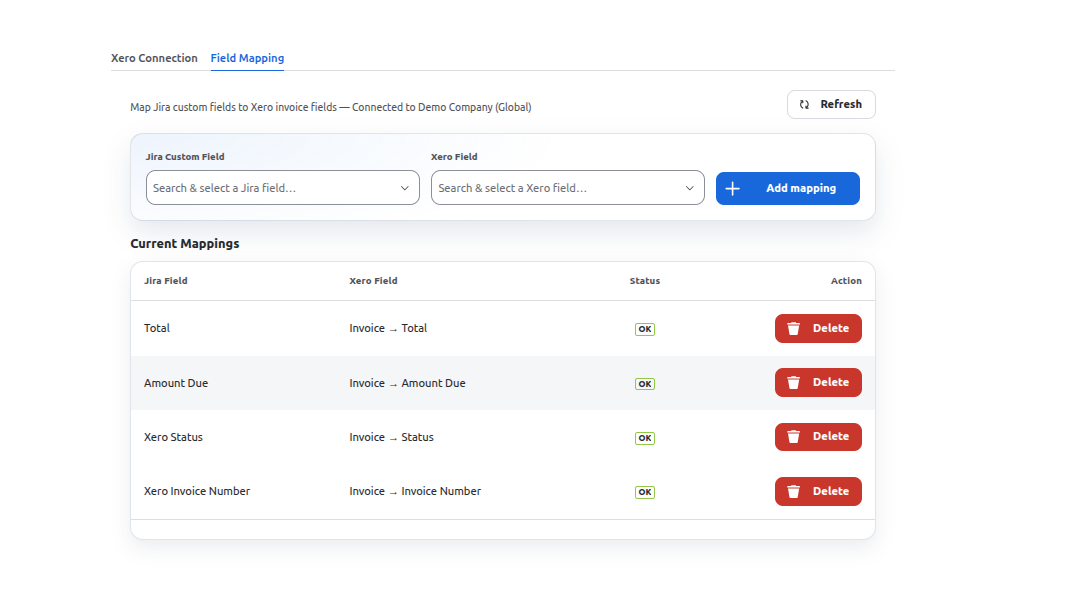Click the 'Jira Custom Field' label
The height and width of the screenshot is (610, 1065).
[x=185, y=157]
